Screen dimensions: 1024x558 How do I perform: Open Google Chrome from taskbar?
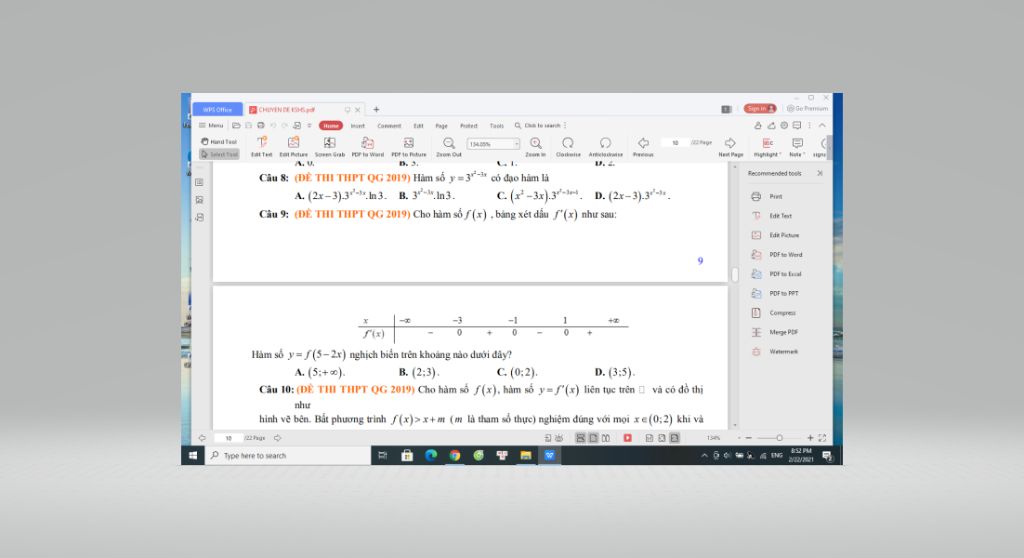pyautogui.click(x=455, y=455)
